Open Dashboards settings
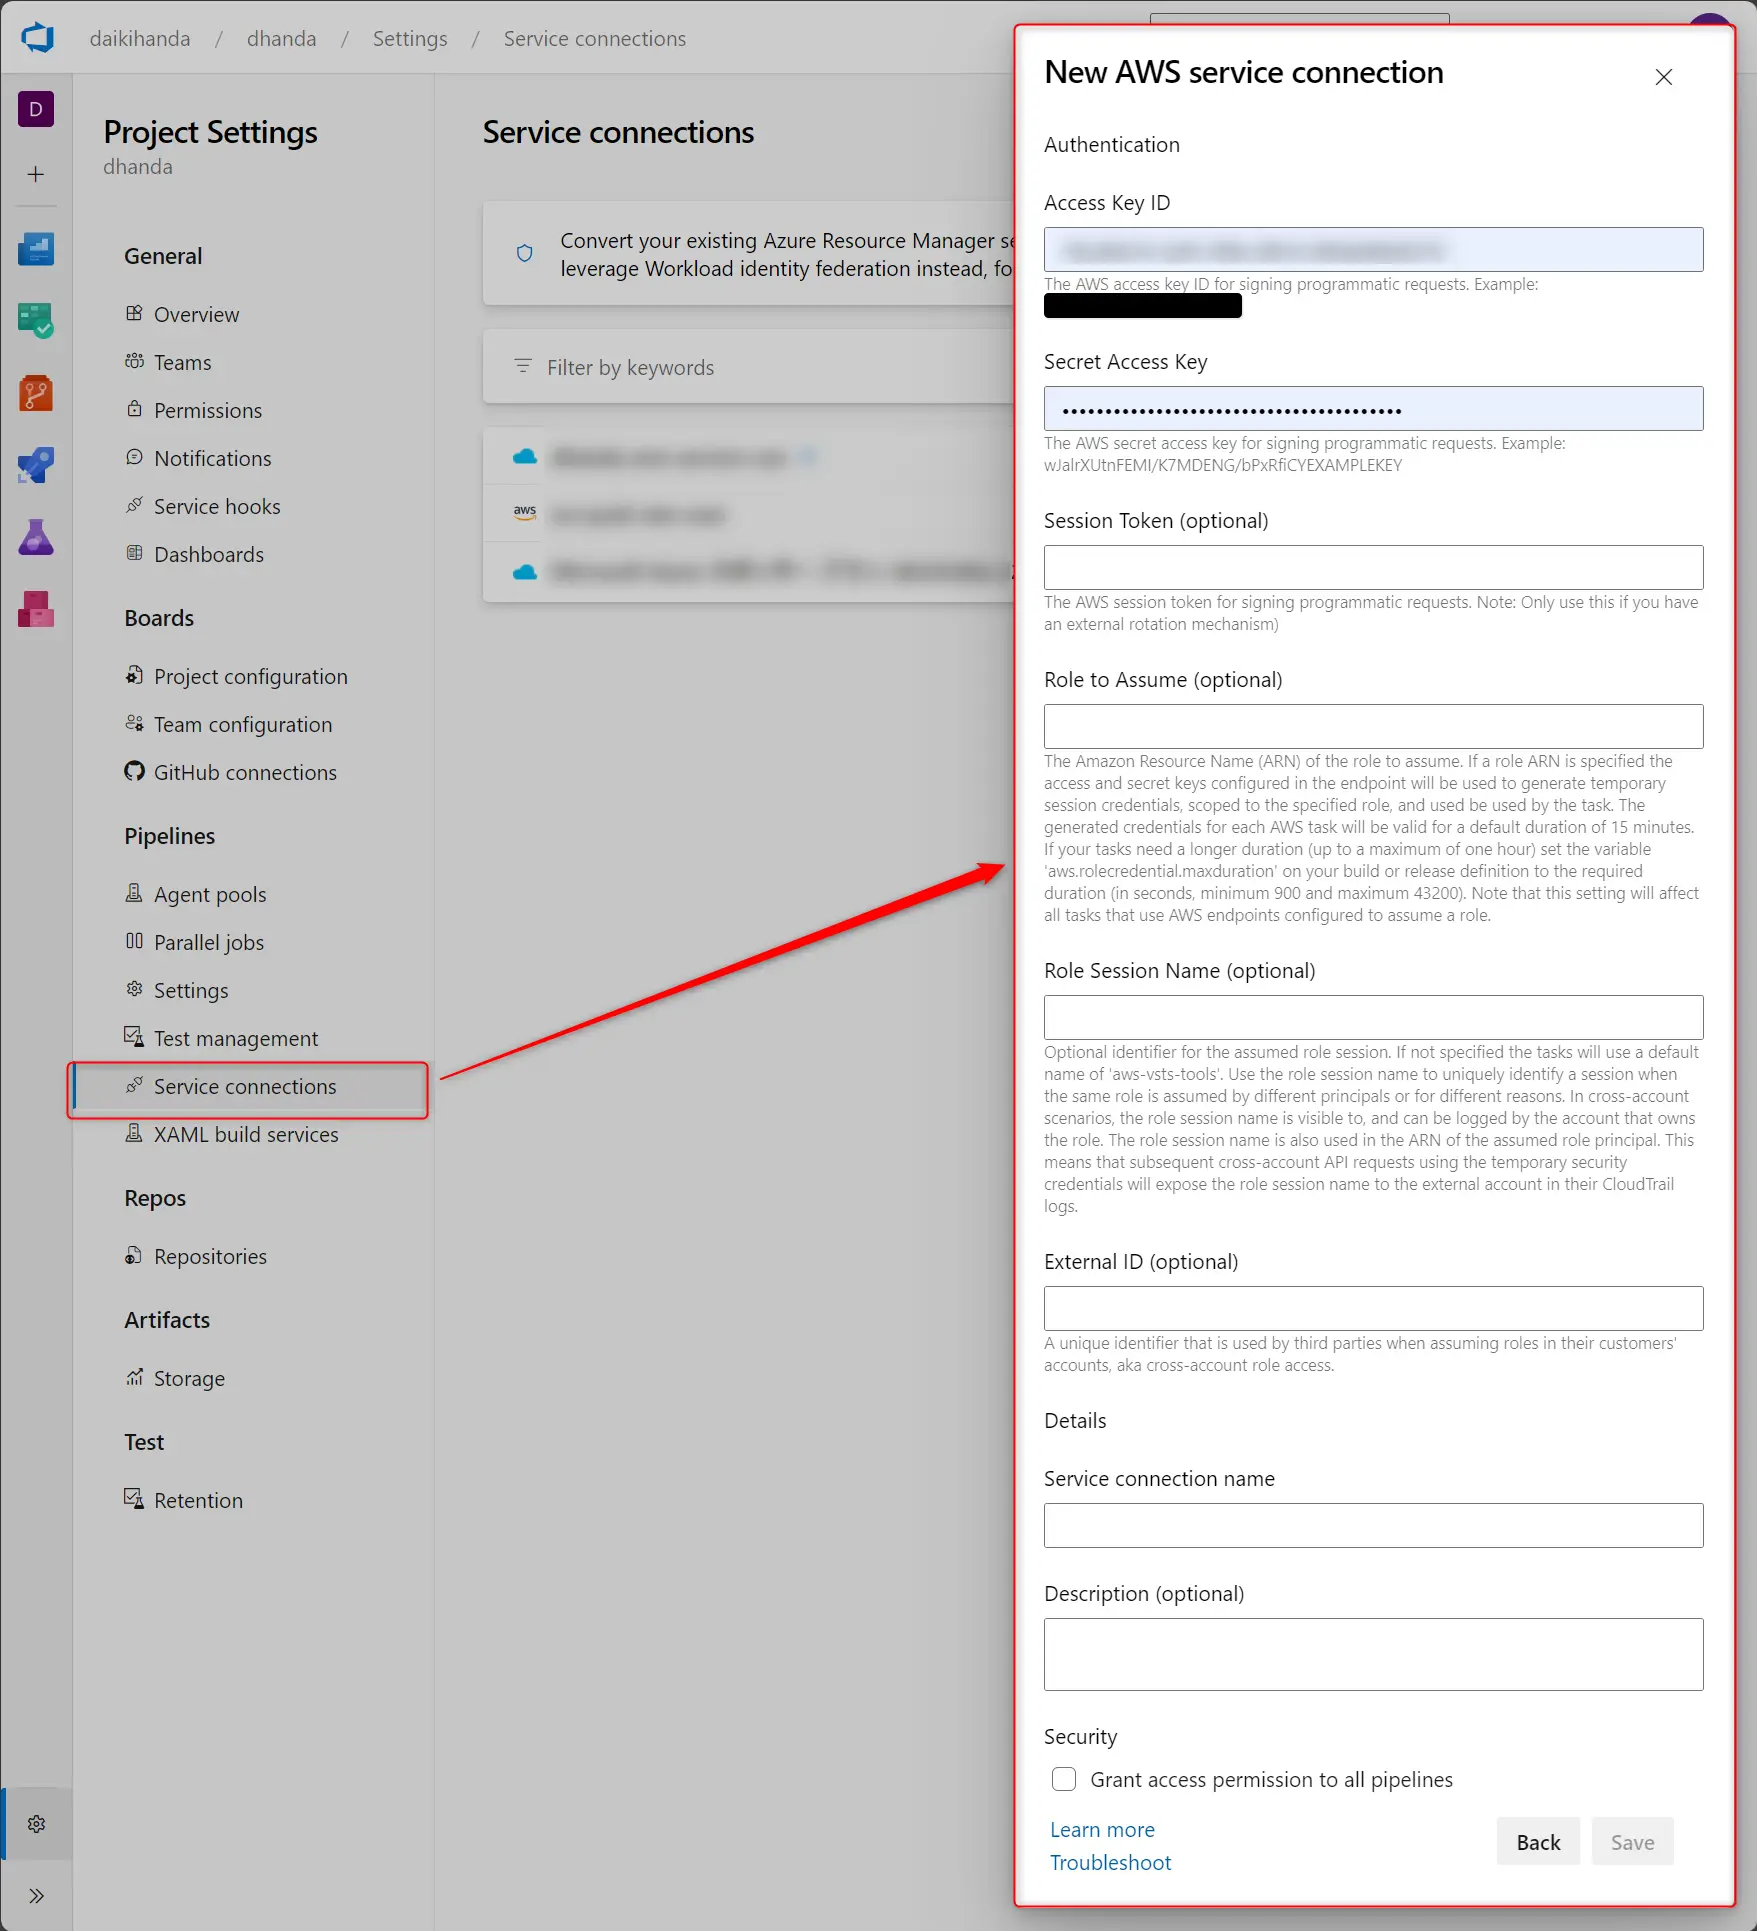 pos(209,554)
